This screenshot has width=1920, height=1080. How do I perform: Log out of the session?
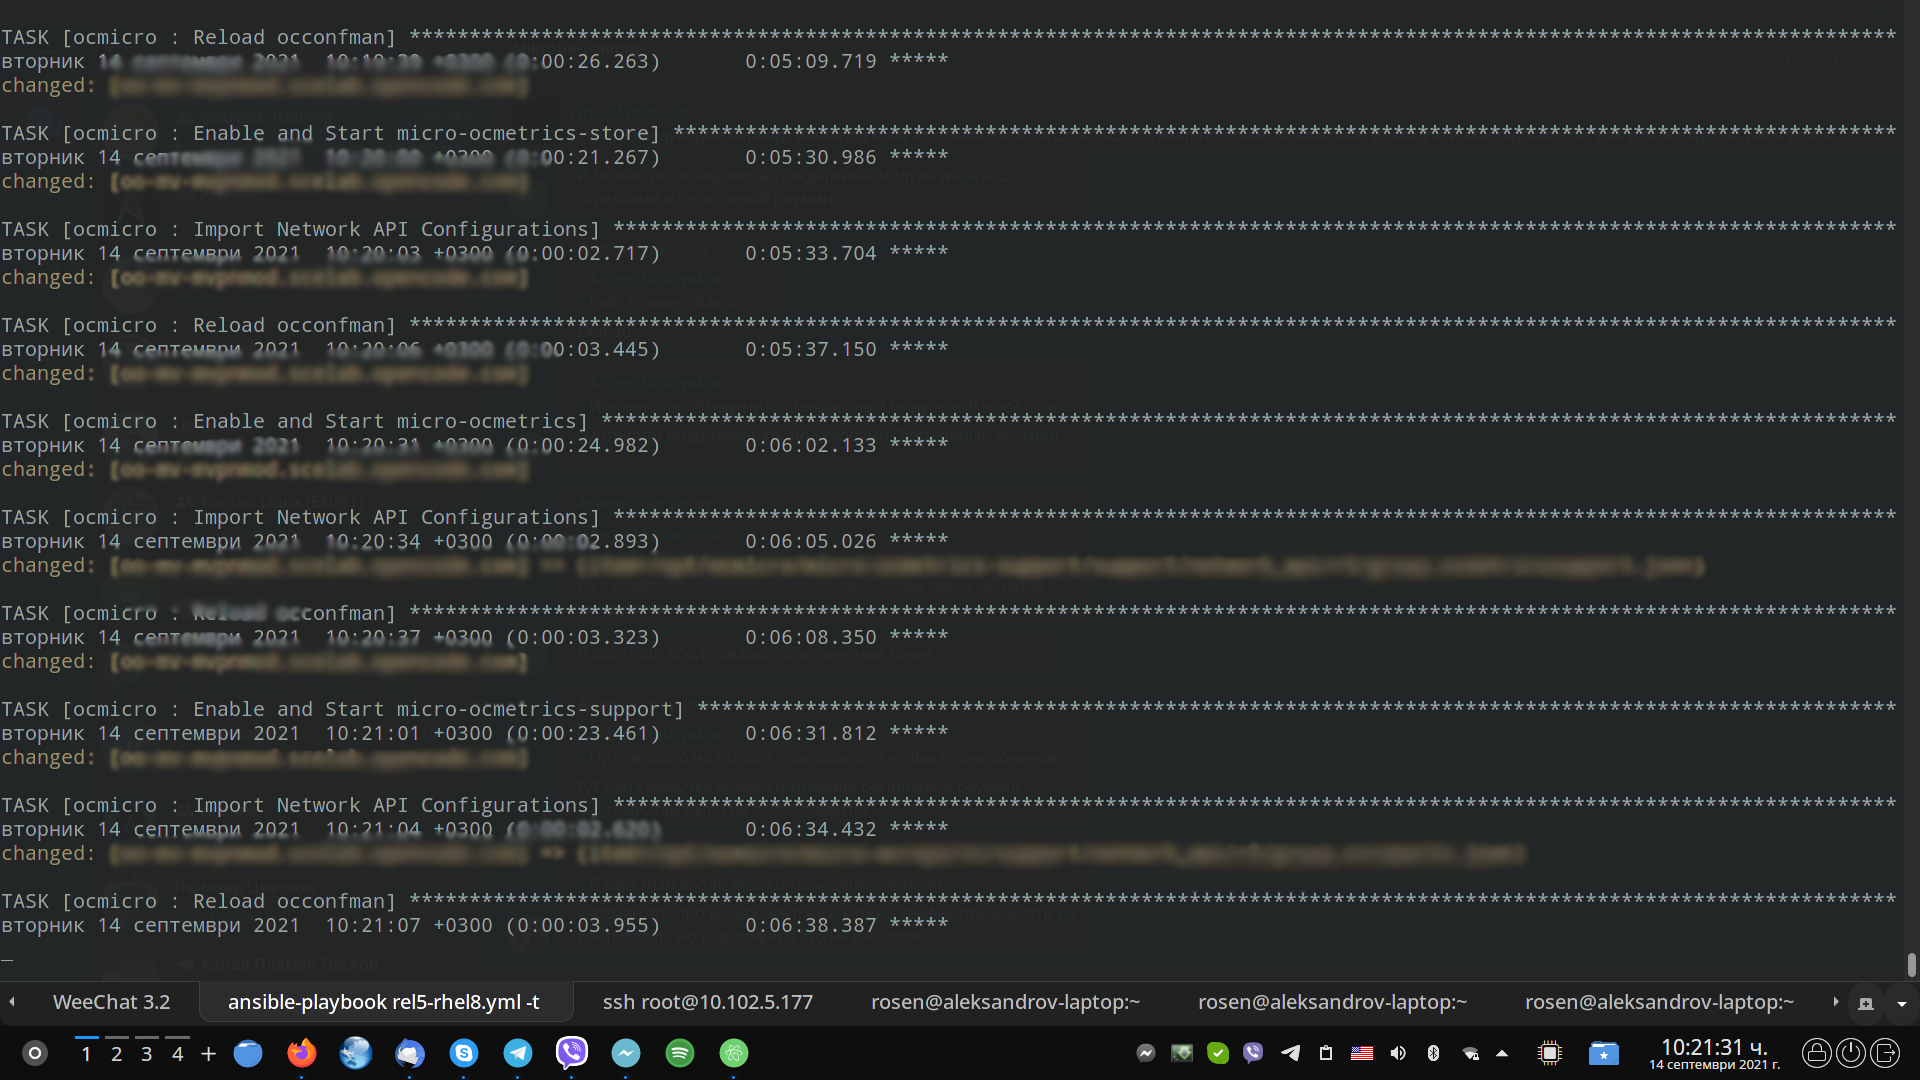point(1884,1053)
